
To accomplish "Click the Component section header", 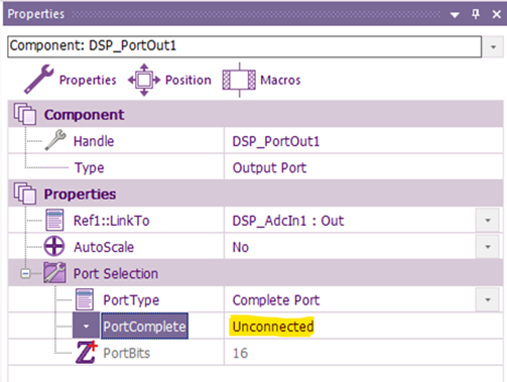I will tap(255, 114).
